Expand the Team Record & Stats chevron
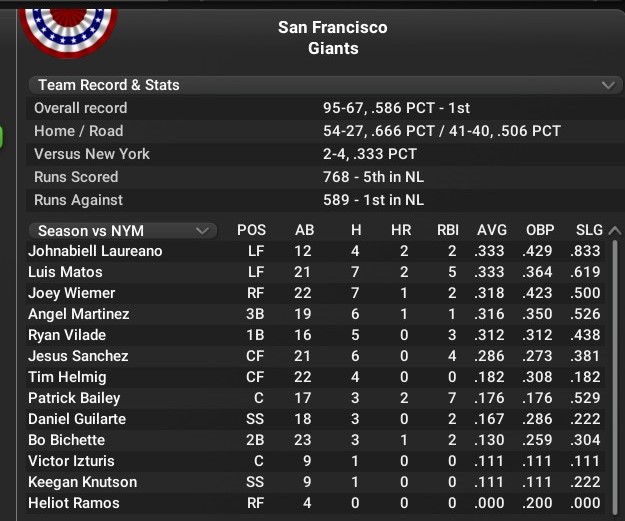Viewport: 625px width, 521px height. pos(608,85)
